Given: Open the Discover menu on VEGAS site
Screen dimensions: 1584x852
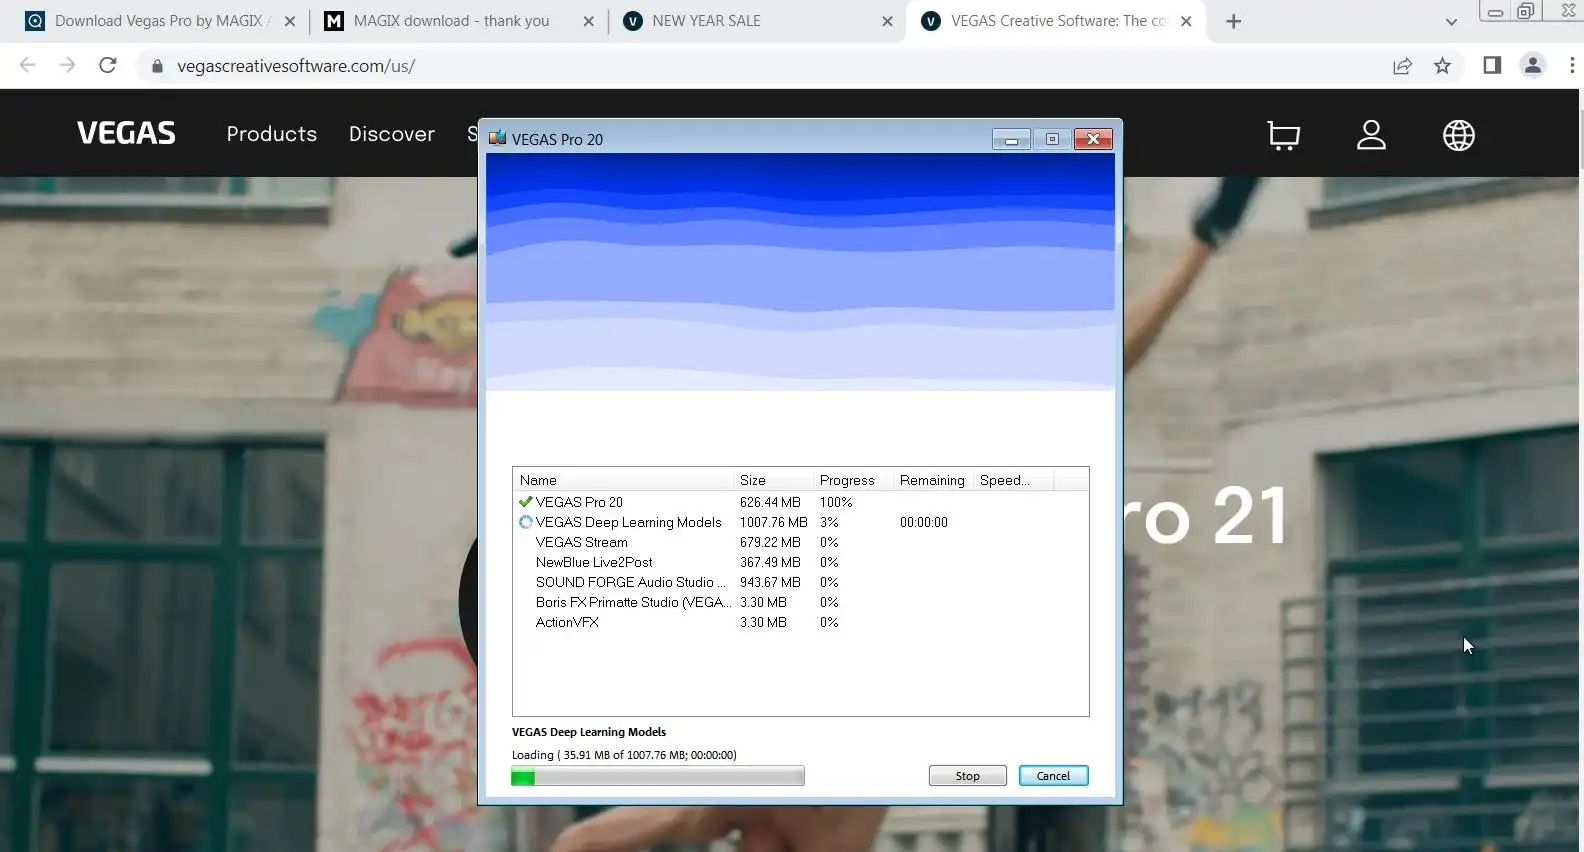Looking at the screenshot, I should [391, 134].
